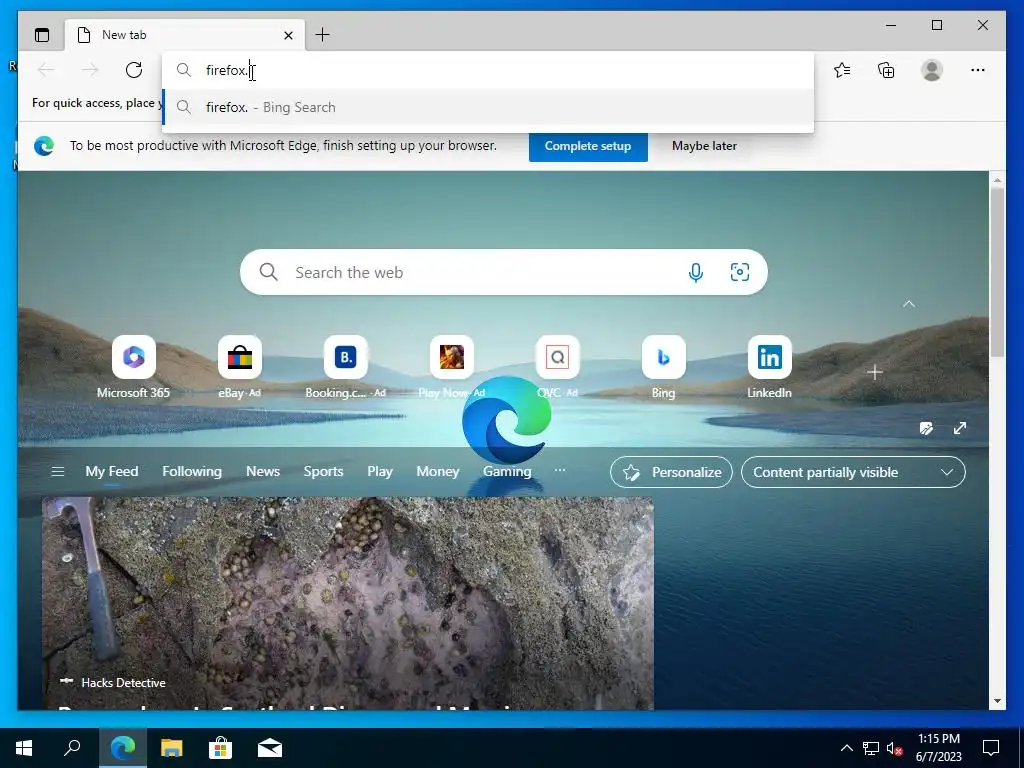Switch to Money tab
The width and height of the screenshot is (1024, 768).
coord(438,472)
